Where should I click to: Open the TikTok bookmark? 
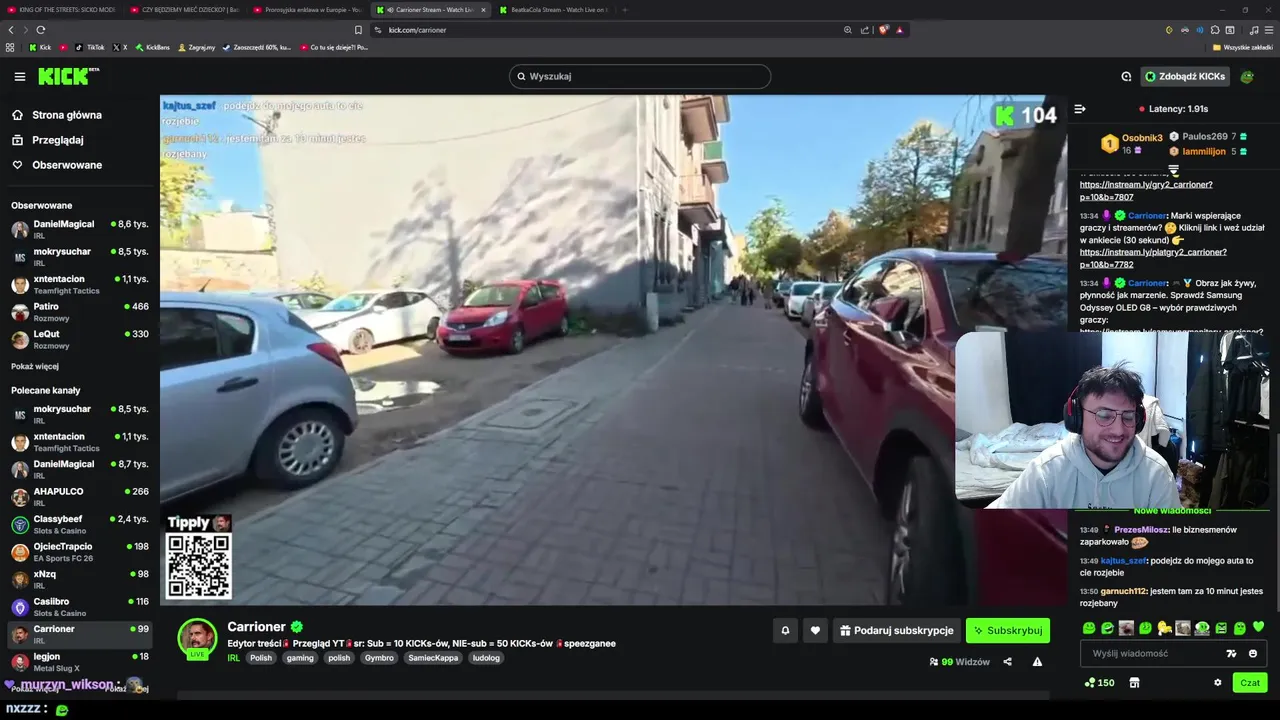pyautogui.click(x=90, y=47)
